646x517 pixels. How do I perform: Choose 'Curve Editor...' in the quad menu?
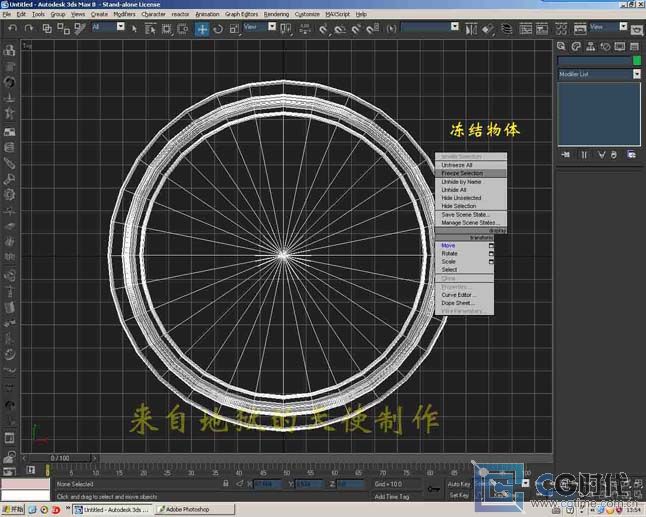tap(464, 295)
